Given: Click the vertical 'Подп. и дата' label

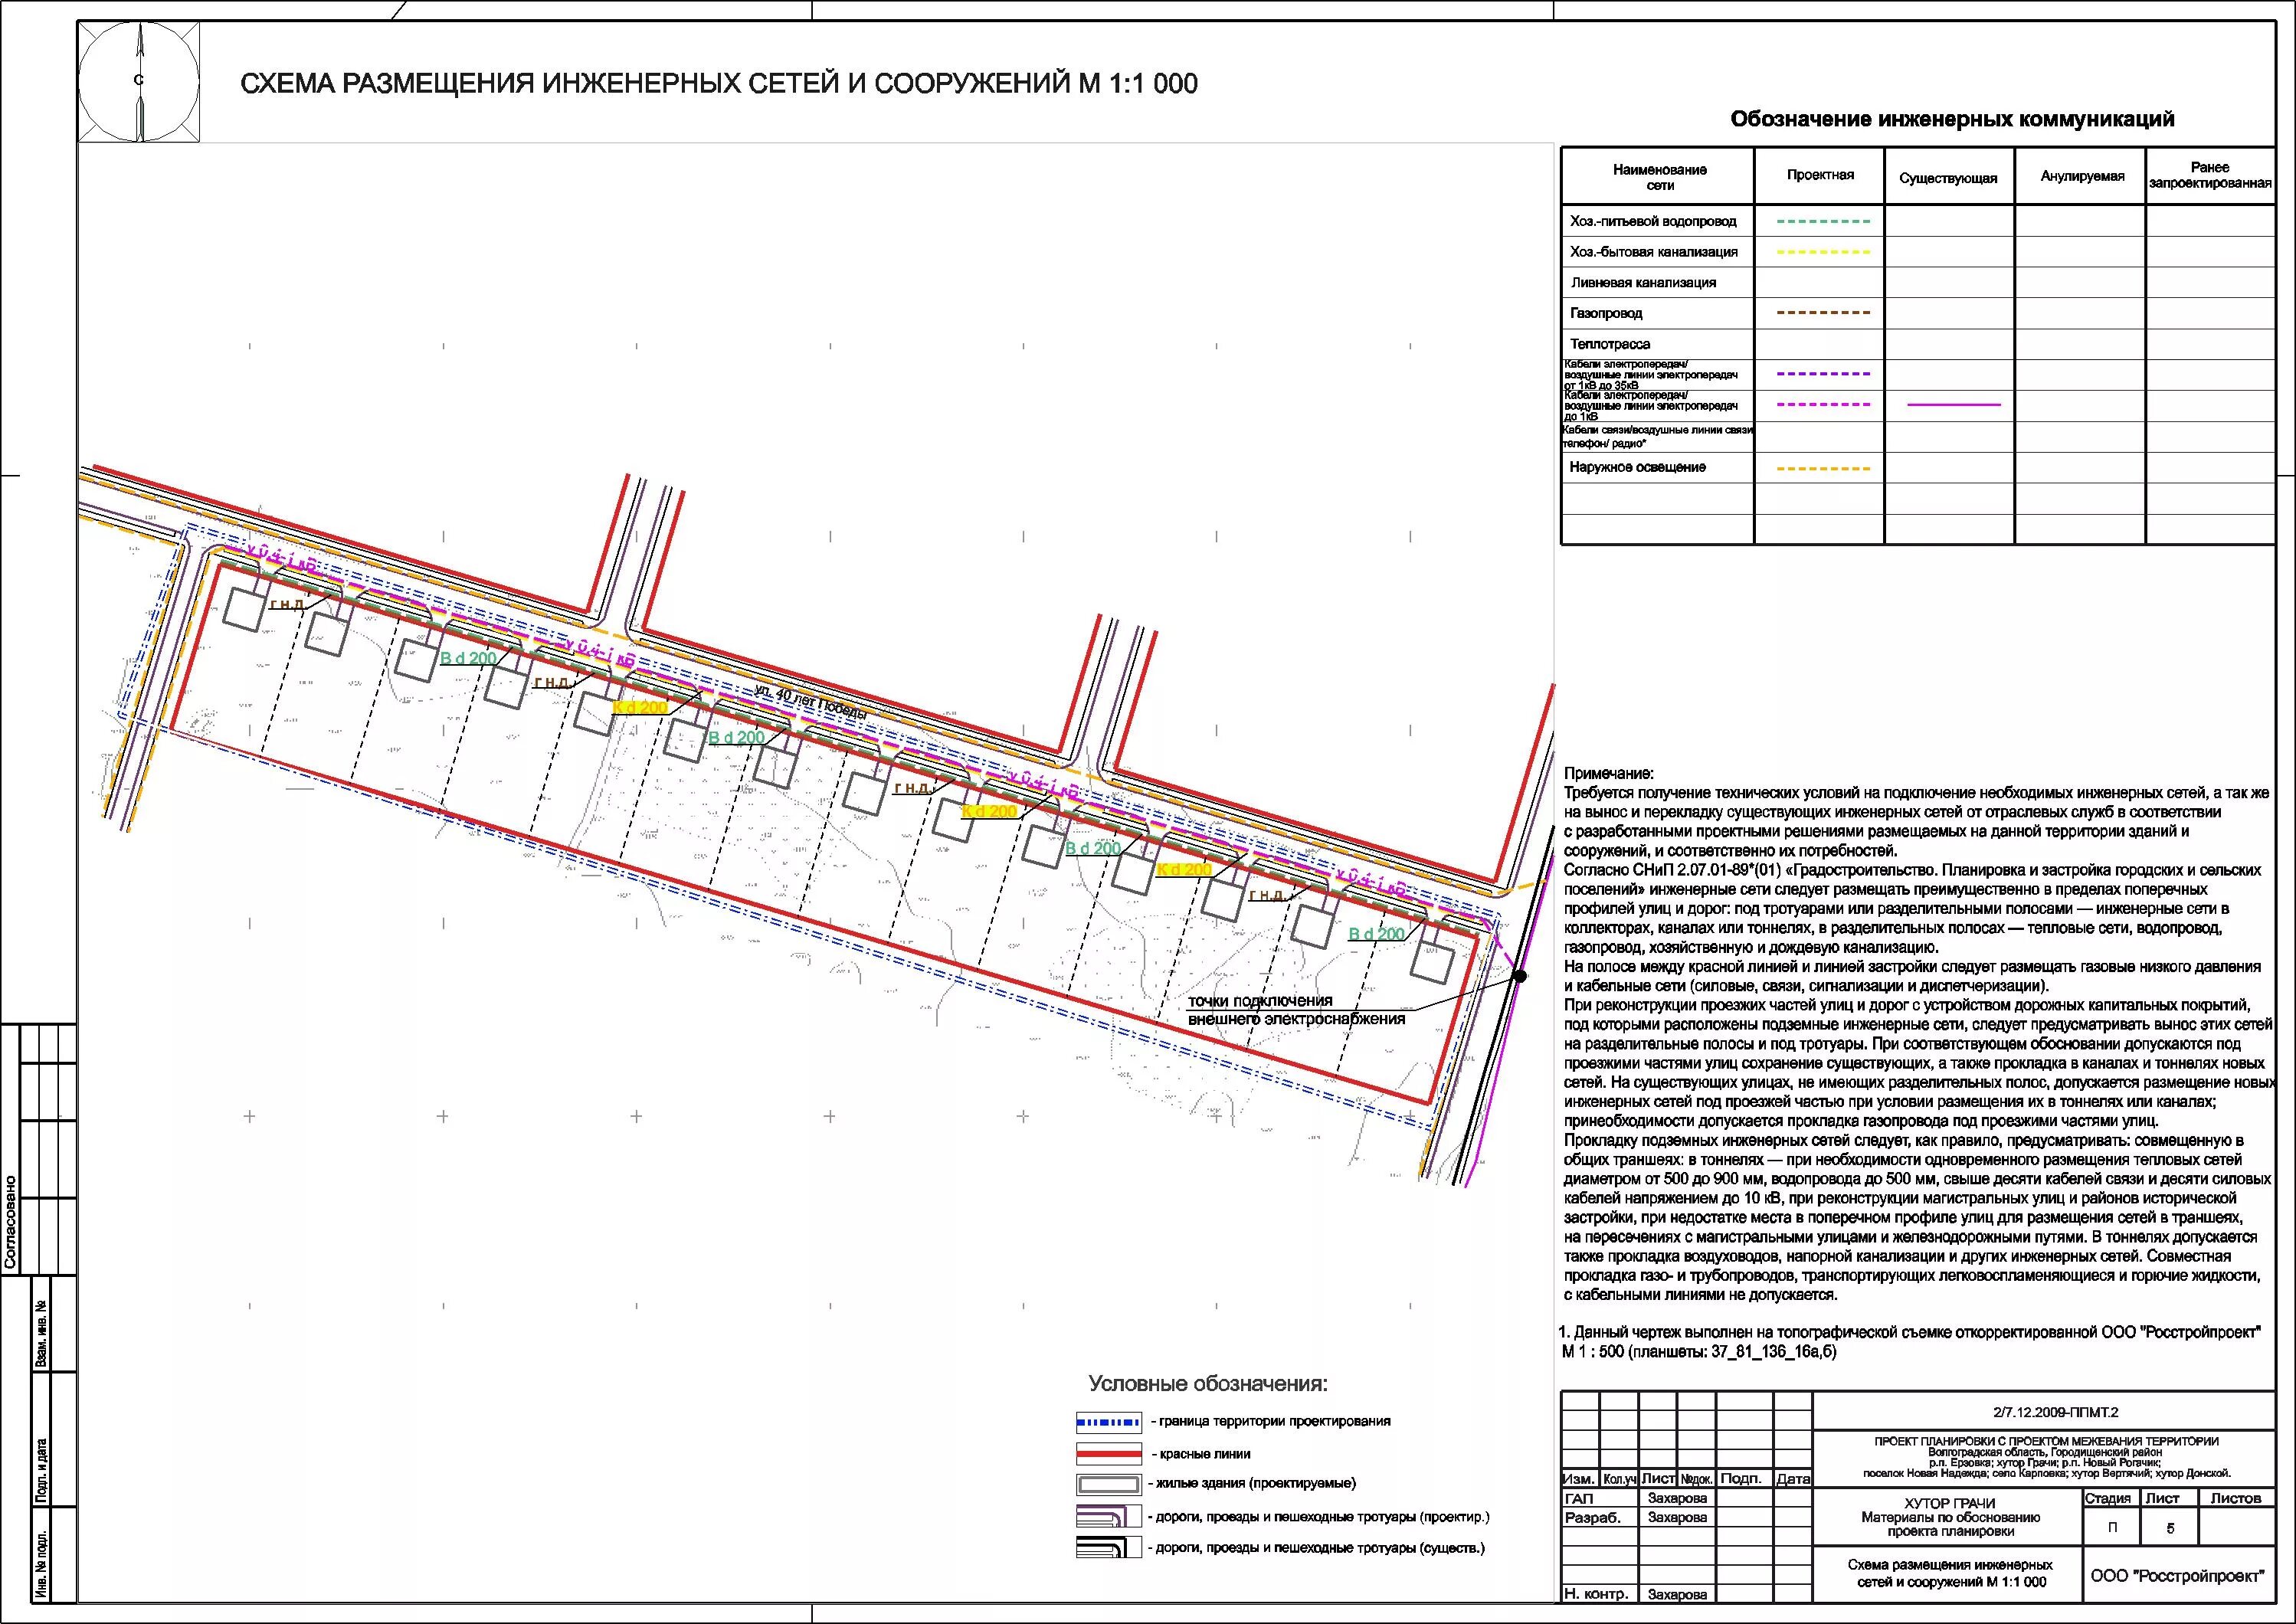Looking at the screenshot, I should coord(41,1471).
